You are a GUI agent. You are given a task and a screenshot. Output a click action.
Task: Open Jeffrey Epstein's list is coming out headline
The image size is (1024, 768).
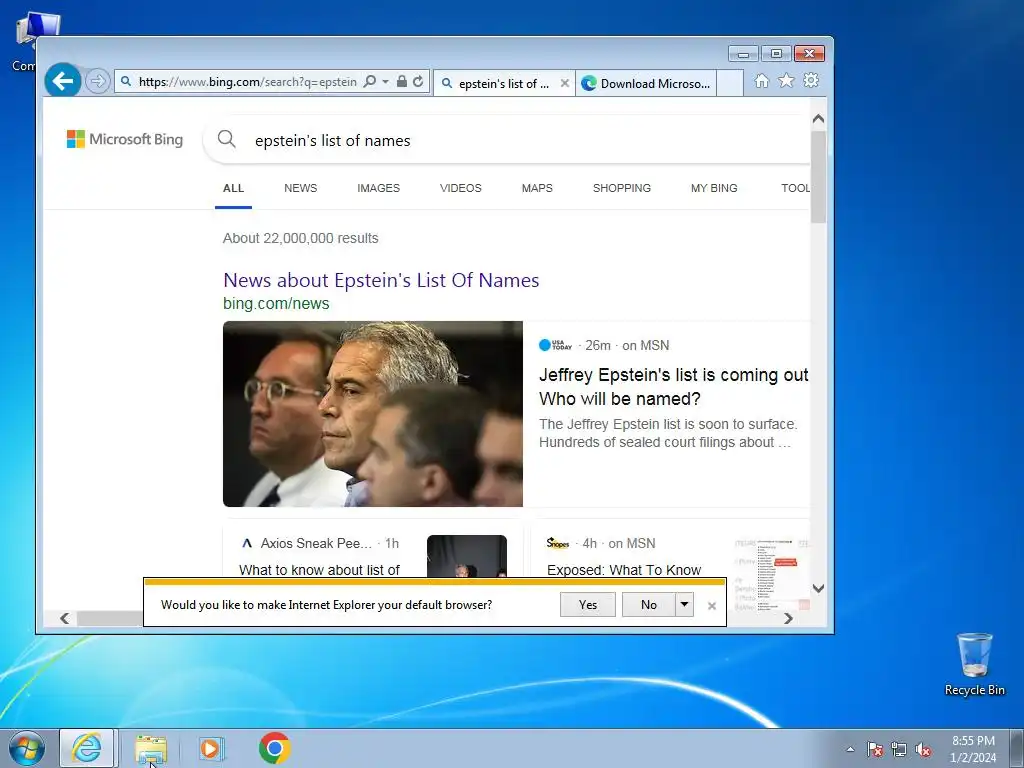tap(673, 387)
